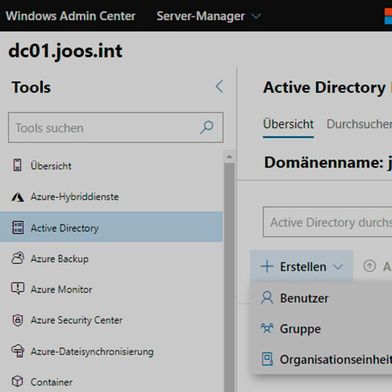Screen dimensions: 392x392
Task: Open Azure-Dateisynchronisierung tool
Action: coord(111,351)
